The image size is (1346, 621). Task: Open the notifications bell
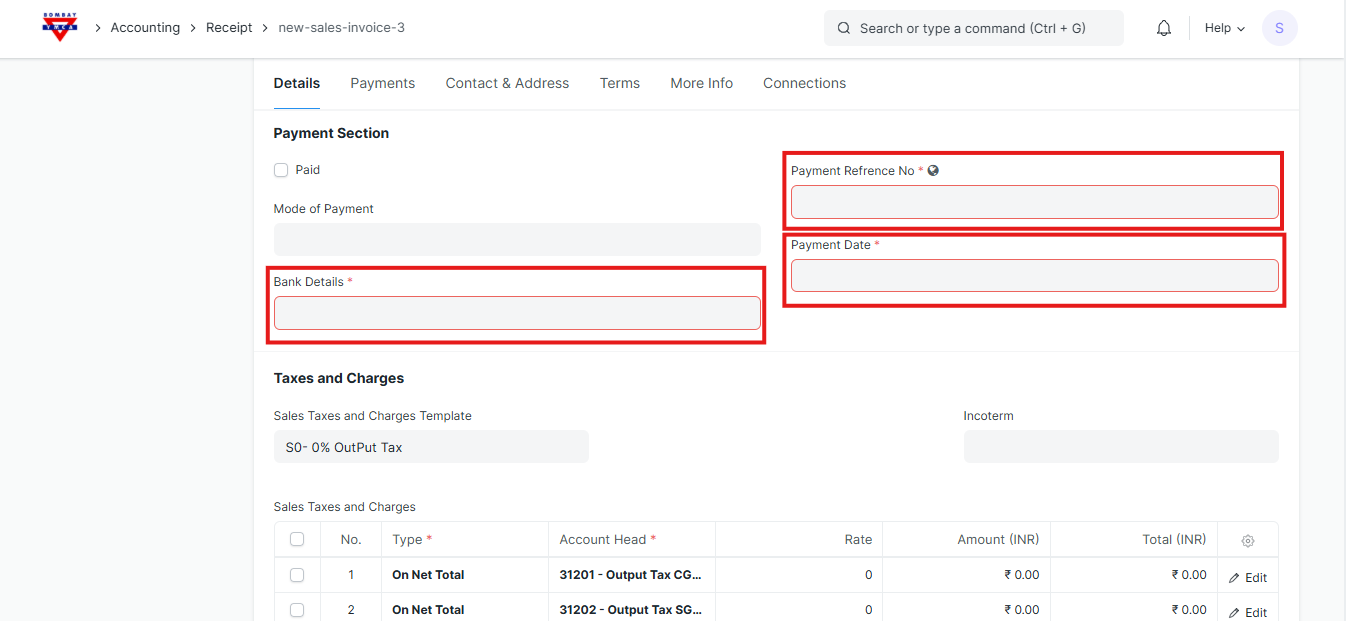pos(1163,28)
